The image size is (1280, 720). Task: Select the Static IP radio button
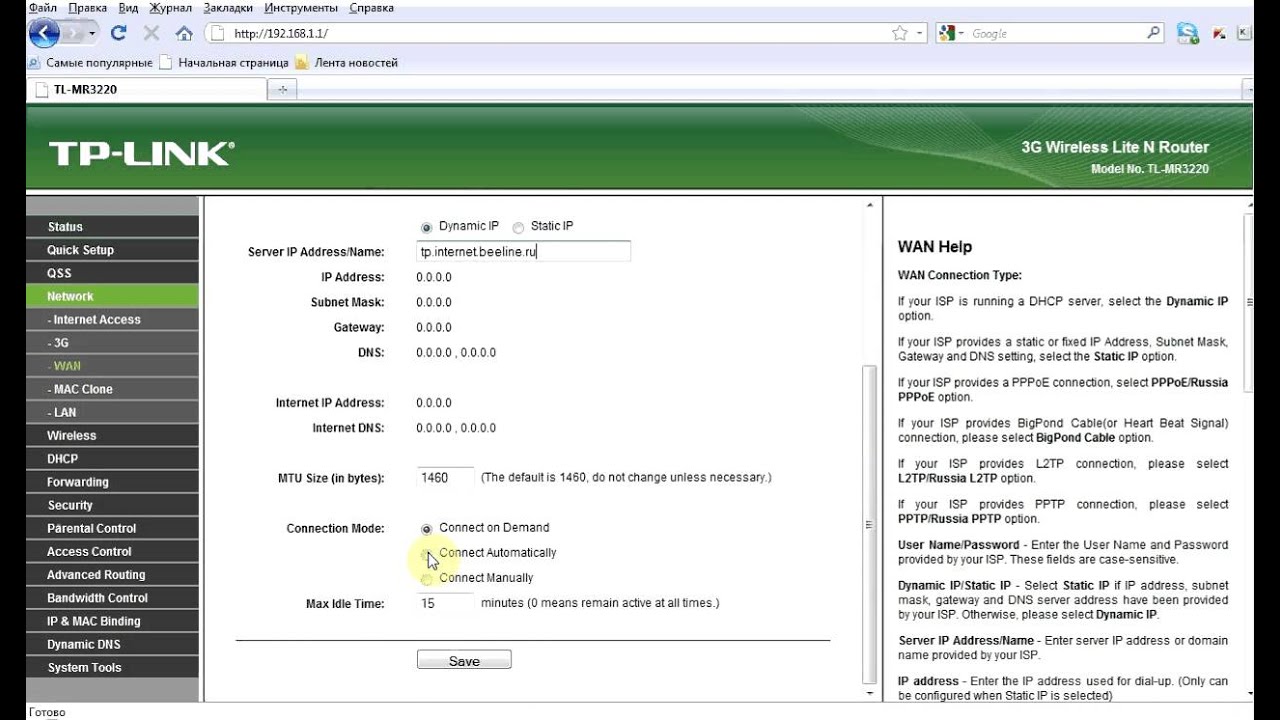click(x=518, y=228)
